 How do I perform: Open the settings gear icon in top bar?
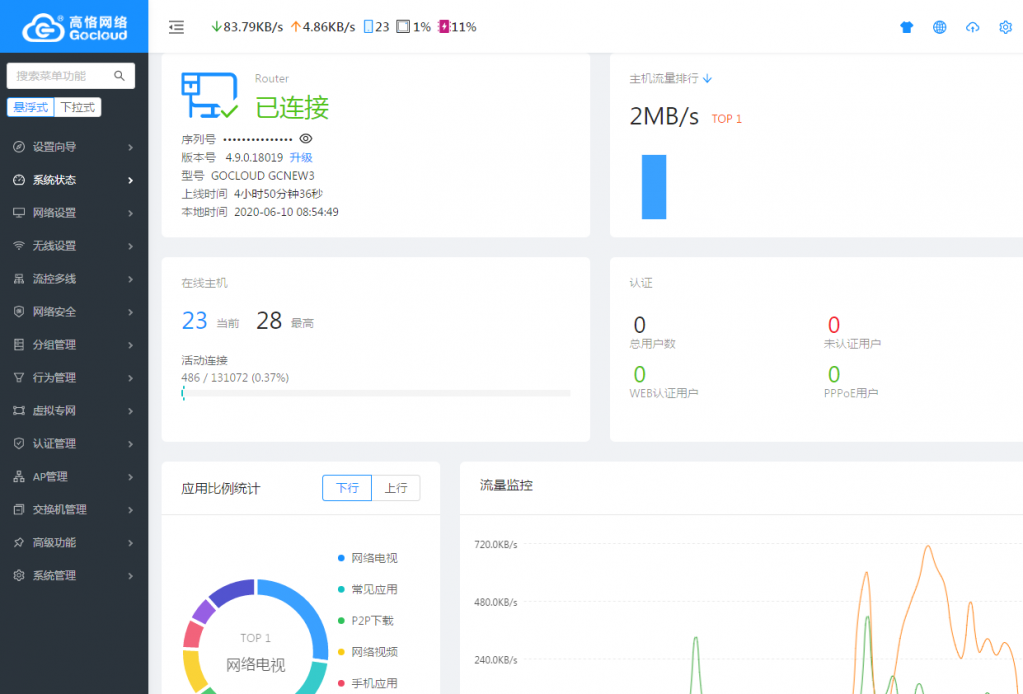click(x=1005, y=27)
